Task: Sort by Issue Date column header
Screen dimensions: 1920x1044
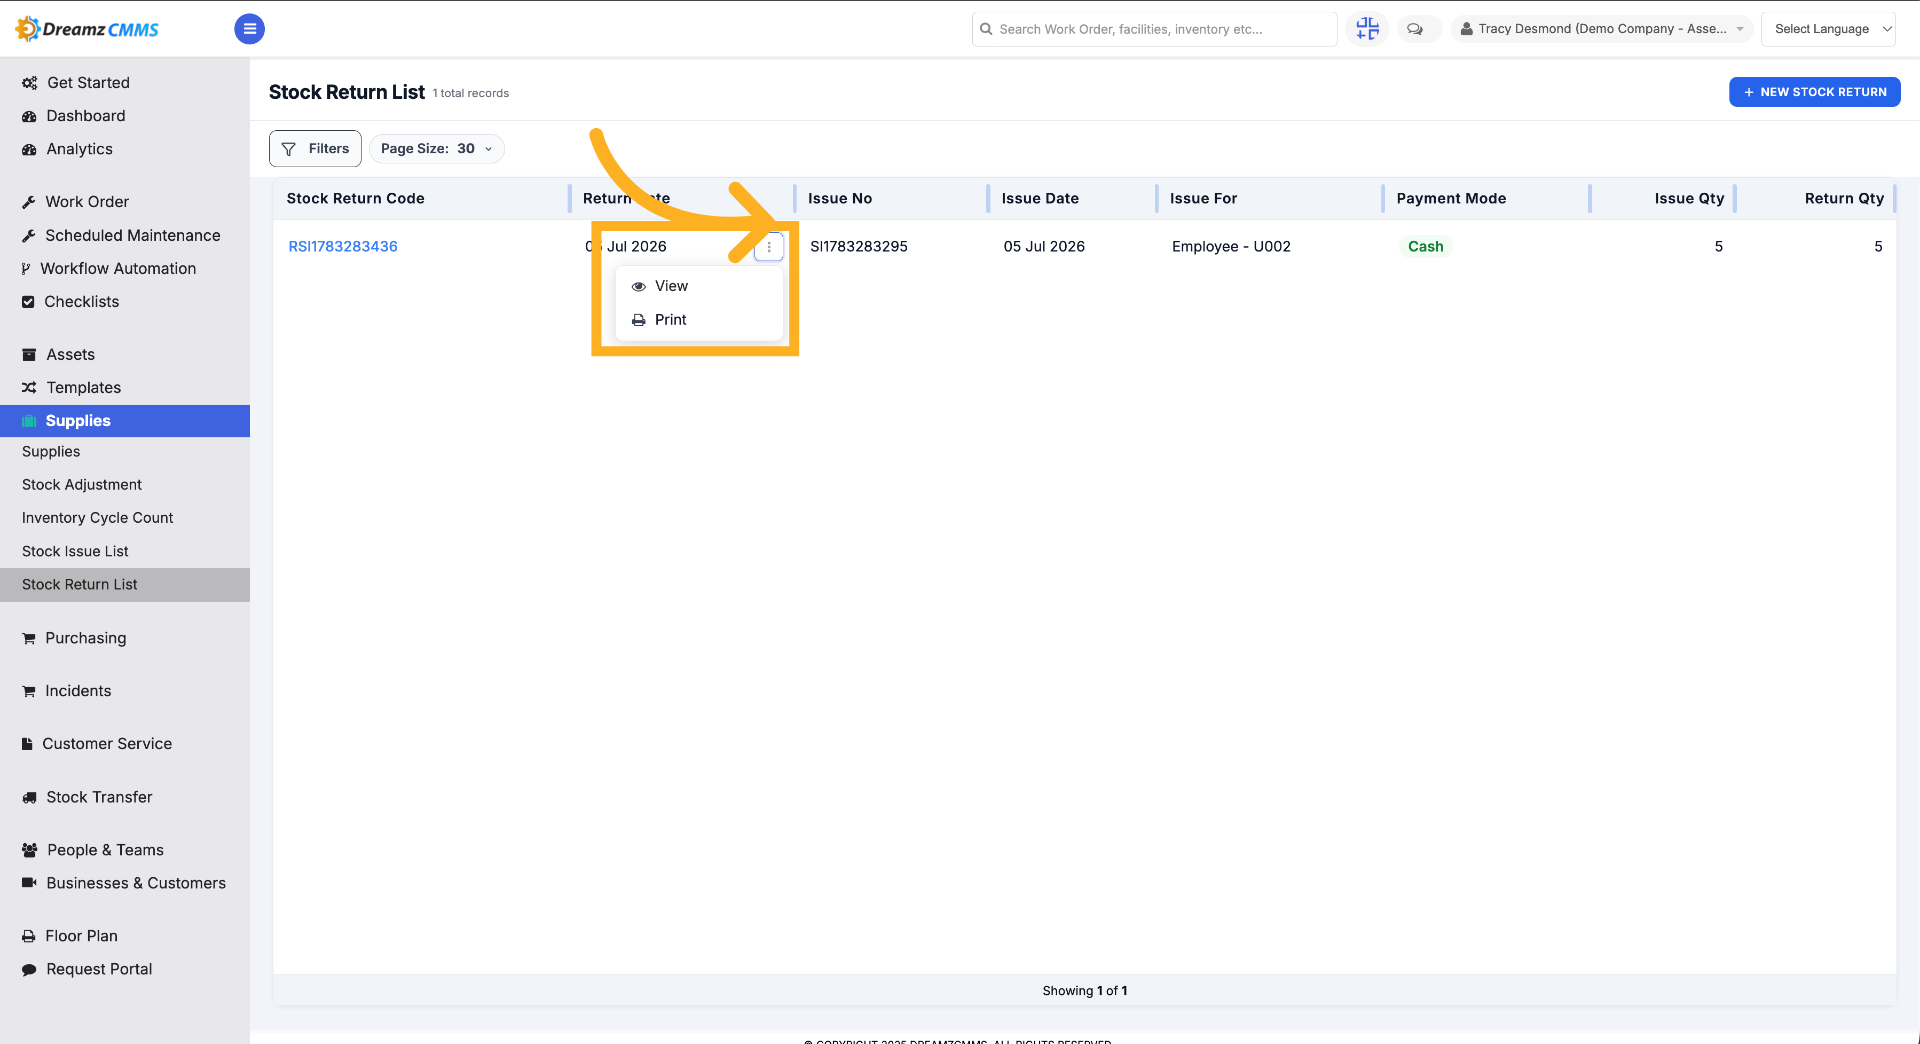Action: [1040, 198]
